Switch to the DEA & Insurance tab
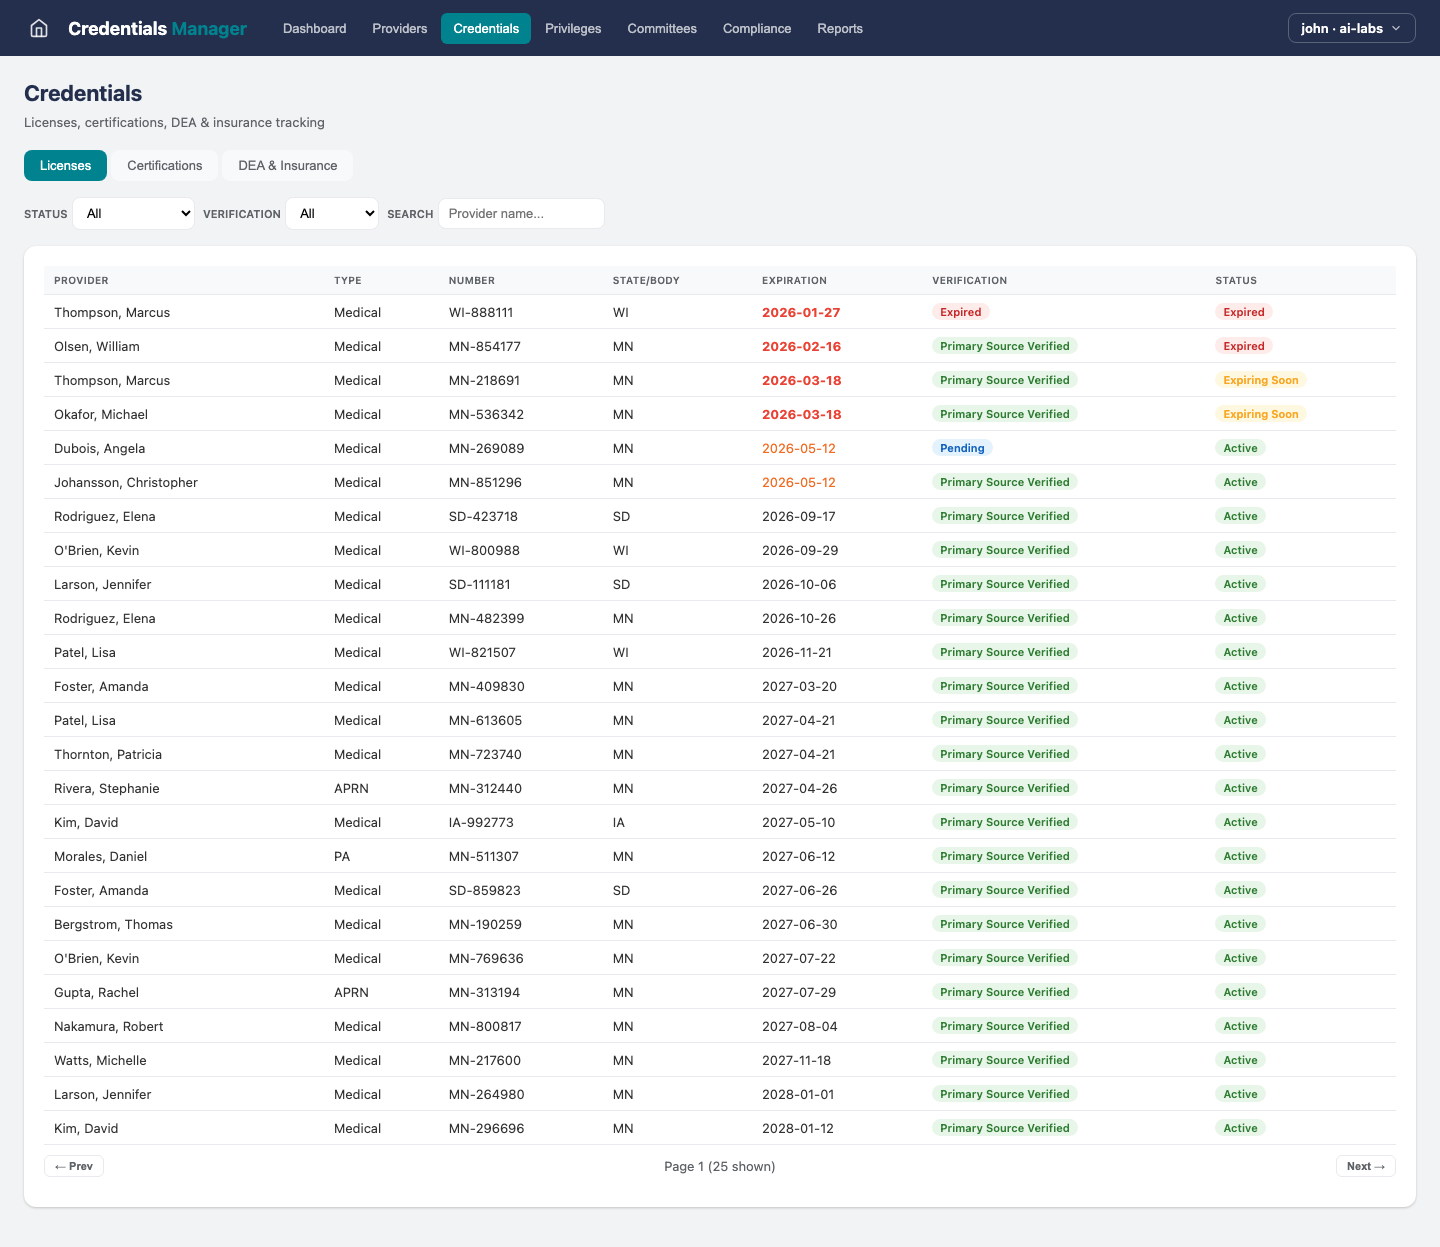 coord(287,165)
